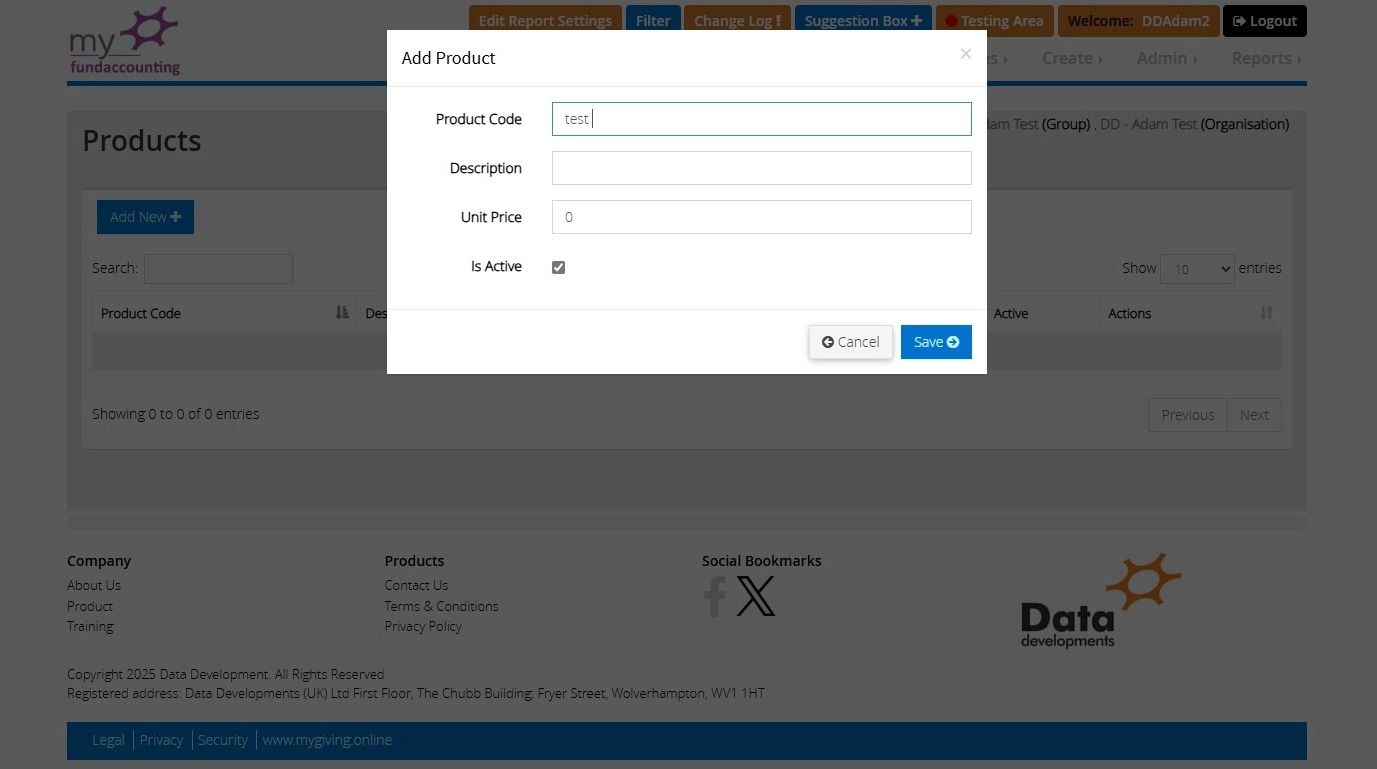Image resolution: width=1377 pixels, height=769 pixels.
Task: Open the Product footer link
Action: pyautogui.click(x=90, y=606)
